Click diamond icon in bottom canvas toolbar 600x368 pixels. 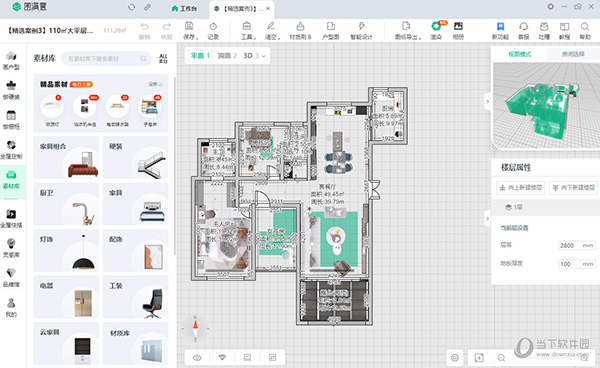tap(222, 358)
